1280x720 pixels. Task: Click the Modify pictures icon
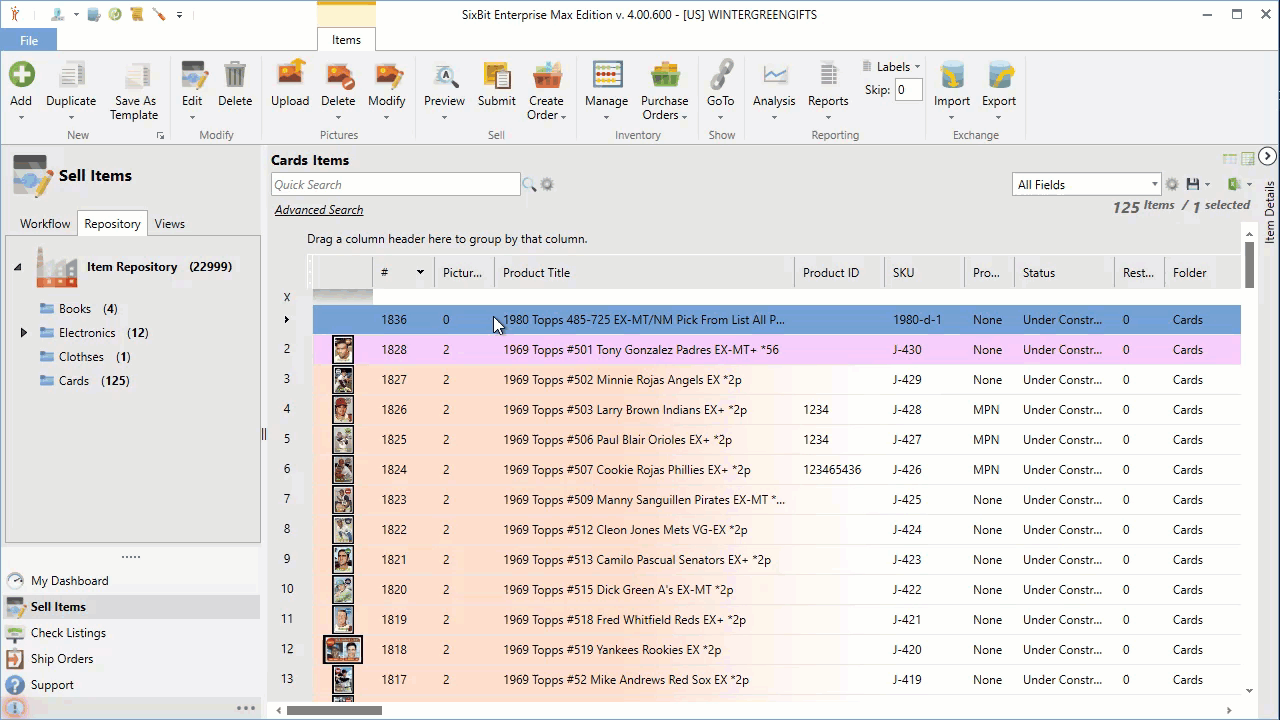pyautogui.click(x=387, y=75)
